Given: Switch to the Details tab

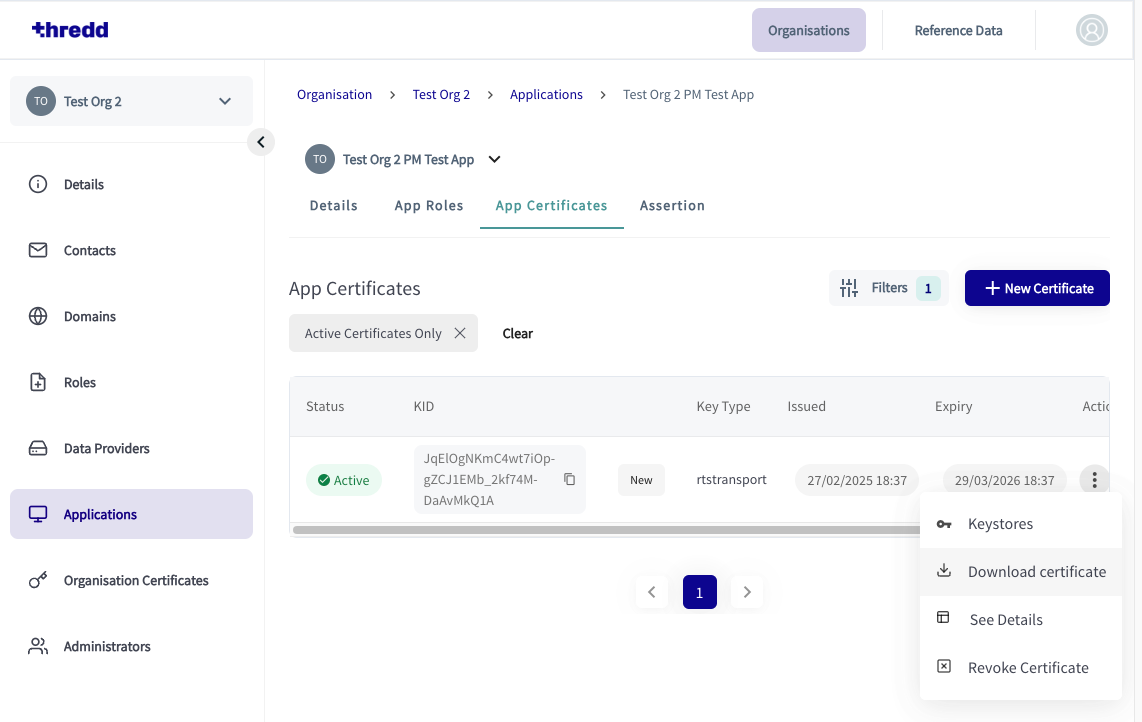Looking at the screenshot, I should [x=334, y=205].
